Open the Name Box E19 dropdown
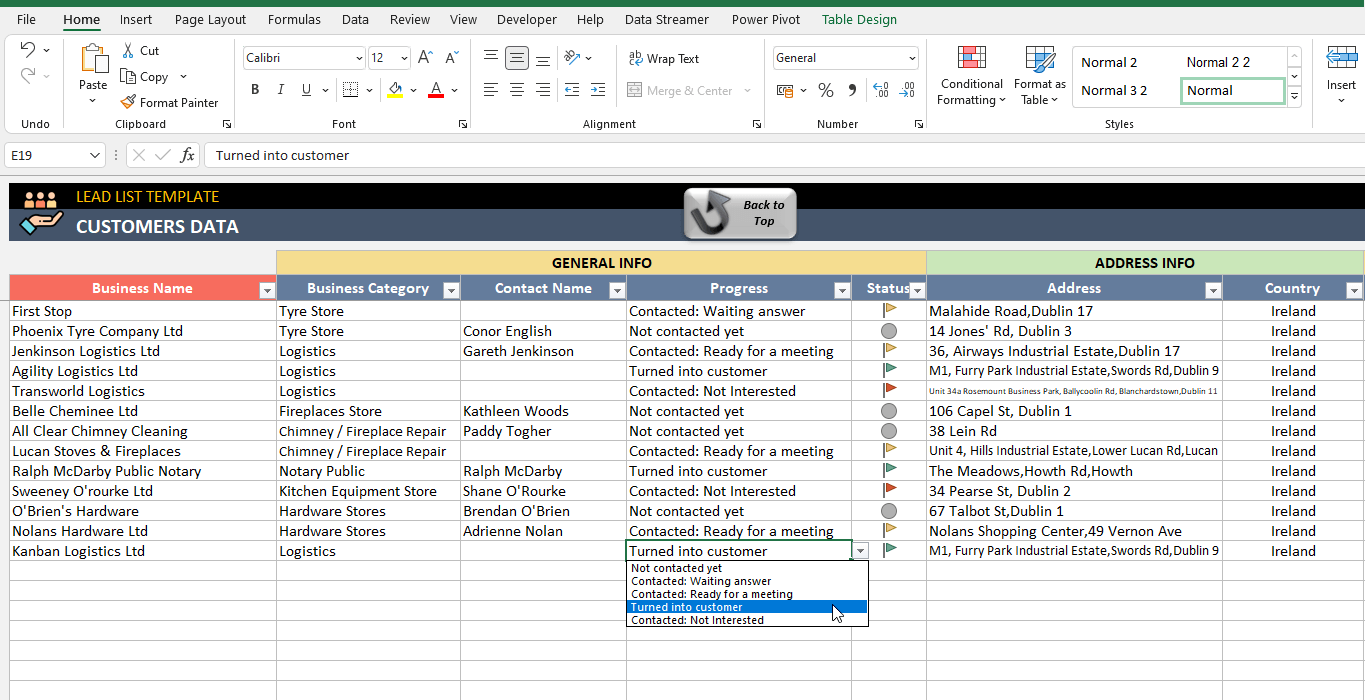This screenshot has height=700, width=1365. click(95, 155)
